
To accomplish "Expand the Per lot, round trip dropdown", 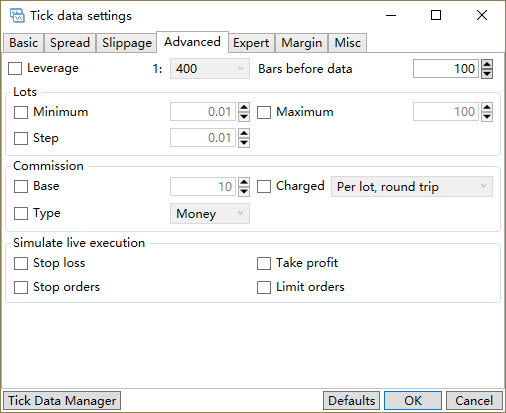I will 412,187.
